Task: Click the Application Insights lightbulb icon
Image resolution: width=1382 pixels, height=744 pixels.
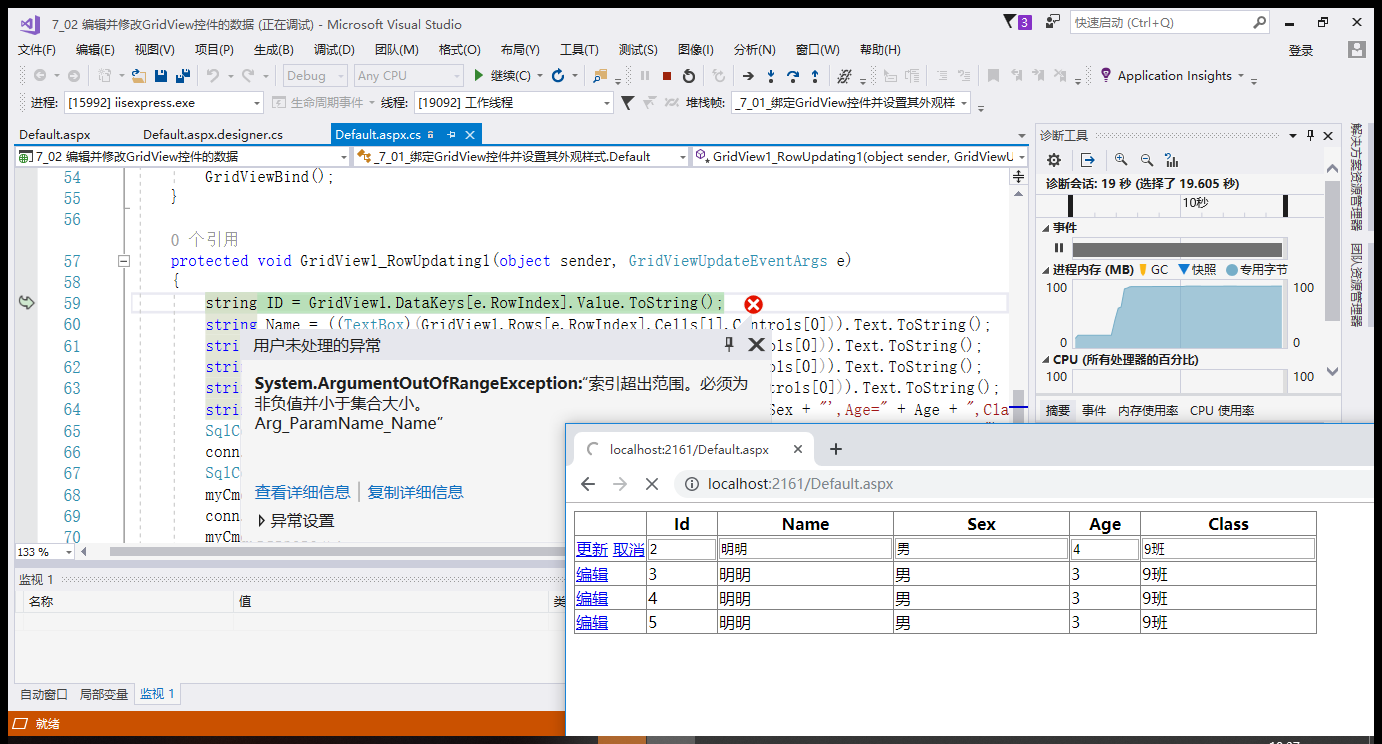Action: [x=1105, y=75]
